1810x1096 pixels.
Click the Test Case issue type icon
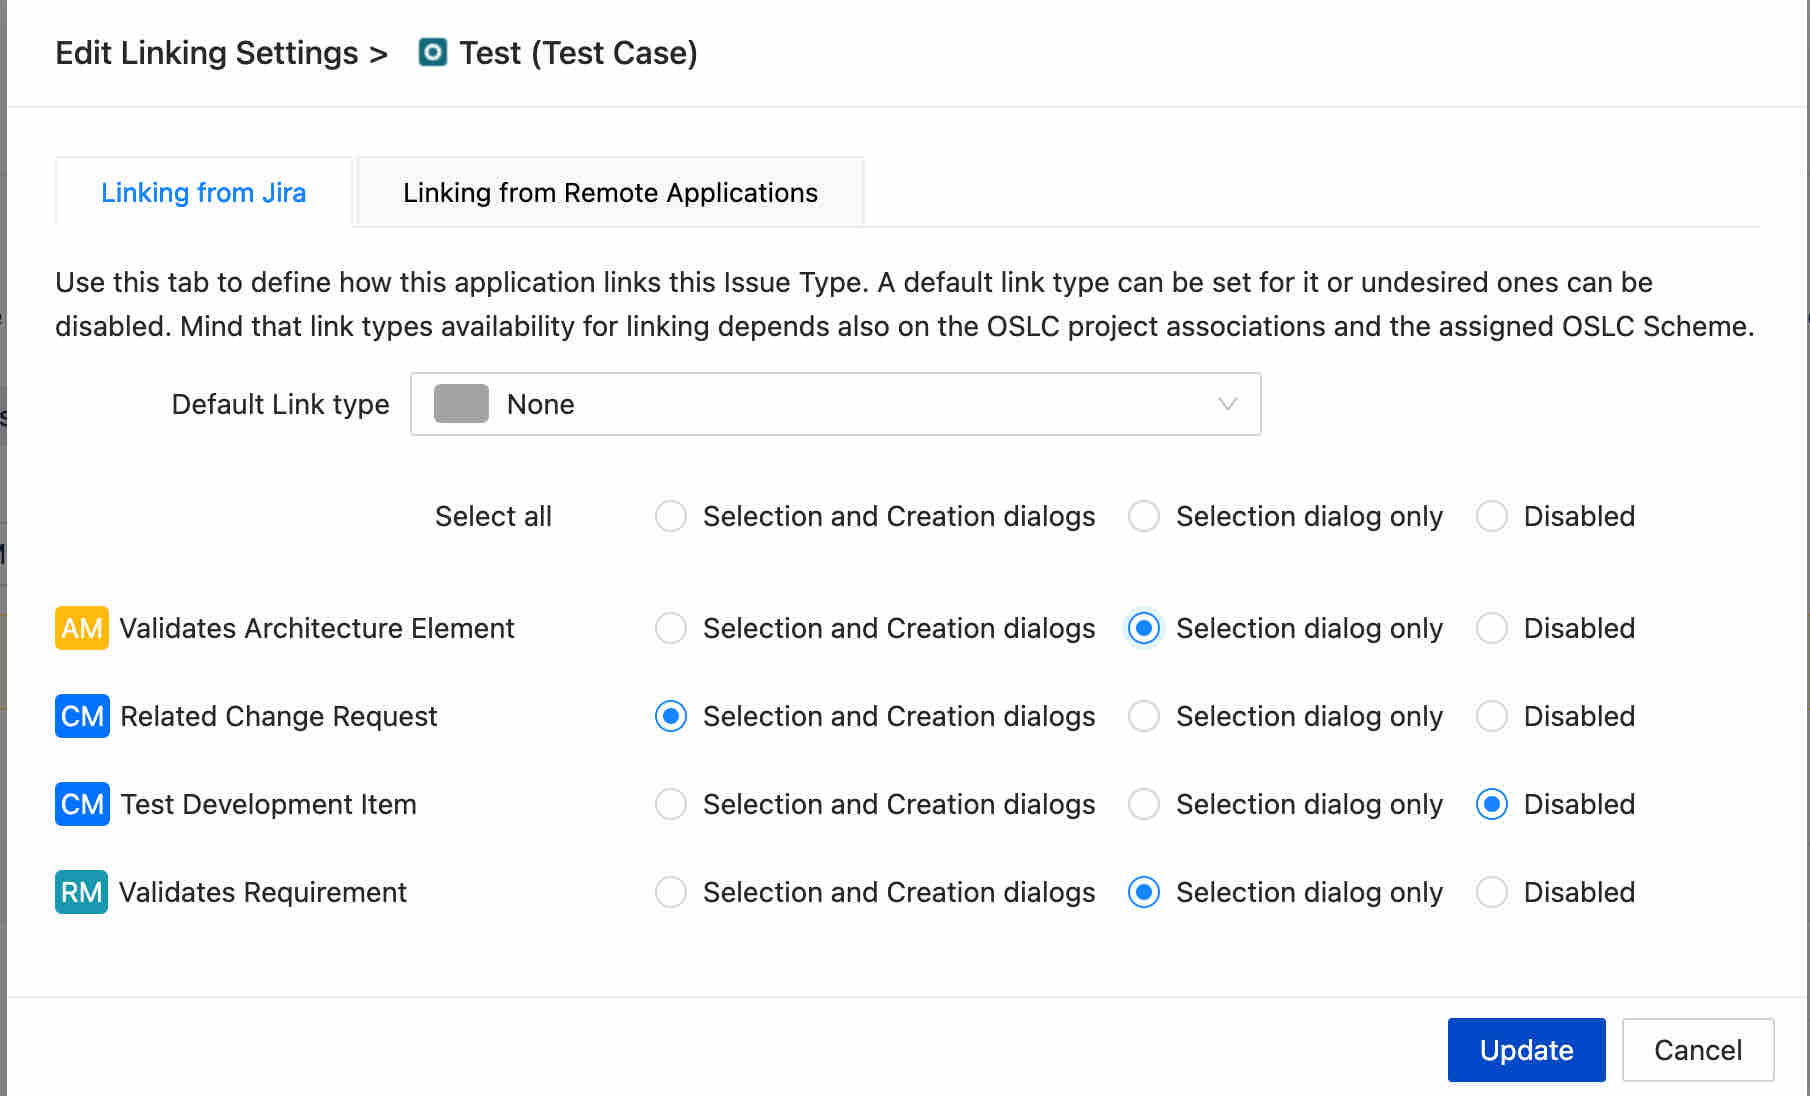click(x=432, y=52)
